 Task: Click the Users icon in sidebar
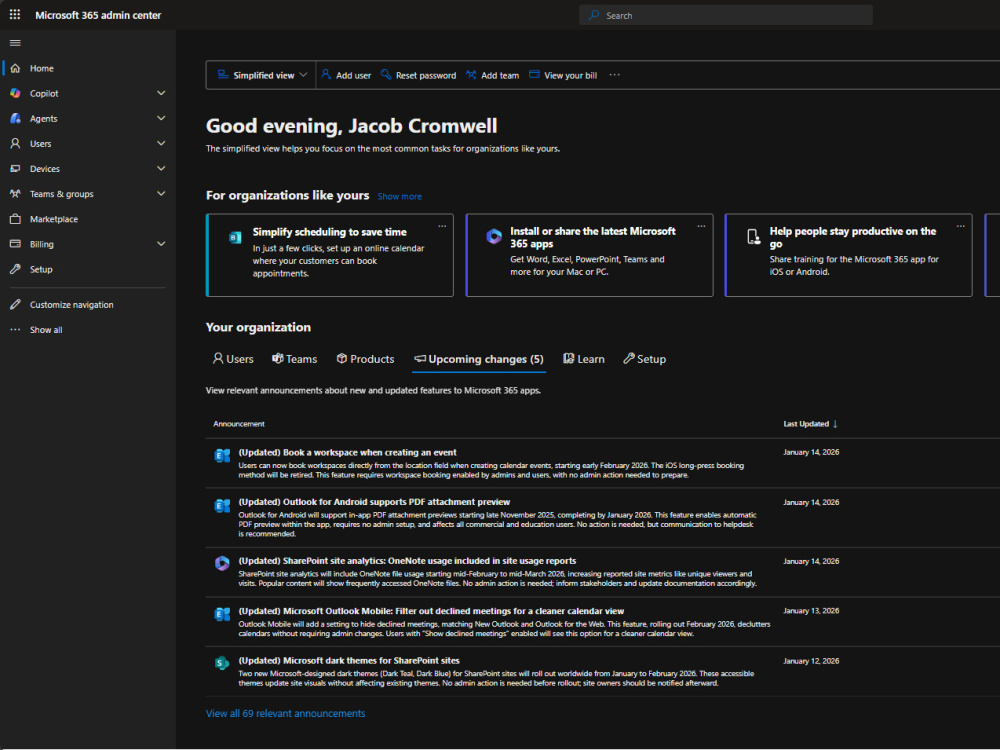(x=15, y=143)
